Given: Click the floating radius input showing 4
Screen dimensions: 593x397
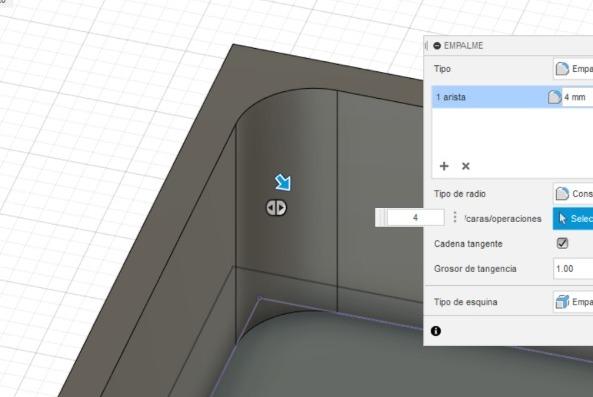Looking at the screenshot, I should 415,217.
